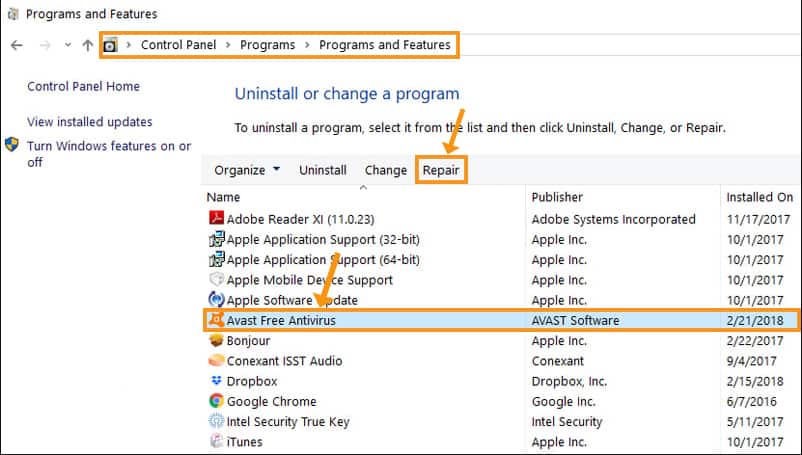Go up one level with up arrow
The height and width of the screenshot is (455, 802).
(x=87, y=46)
